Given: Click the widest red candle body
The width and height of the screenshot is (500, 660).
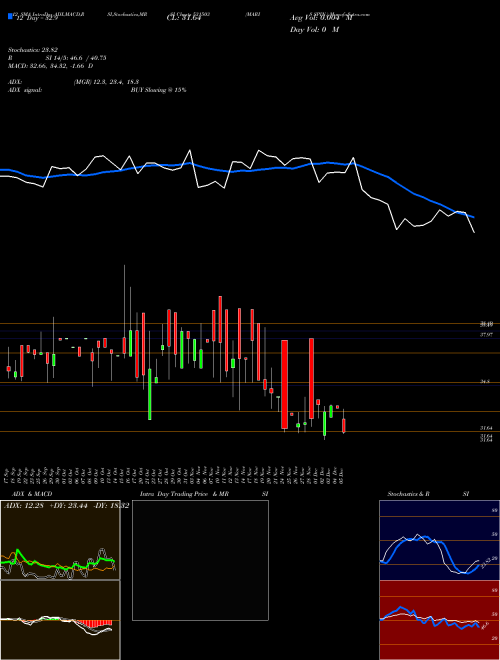Looking at the screenshot, I should point(285,384).
